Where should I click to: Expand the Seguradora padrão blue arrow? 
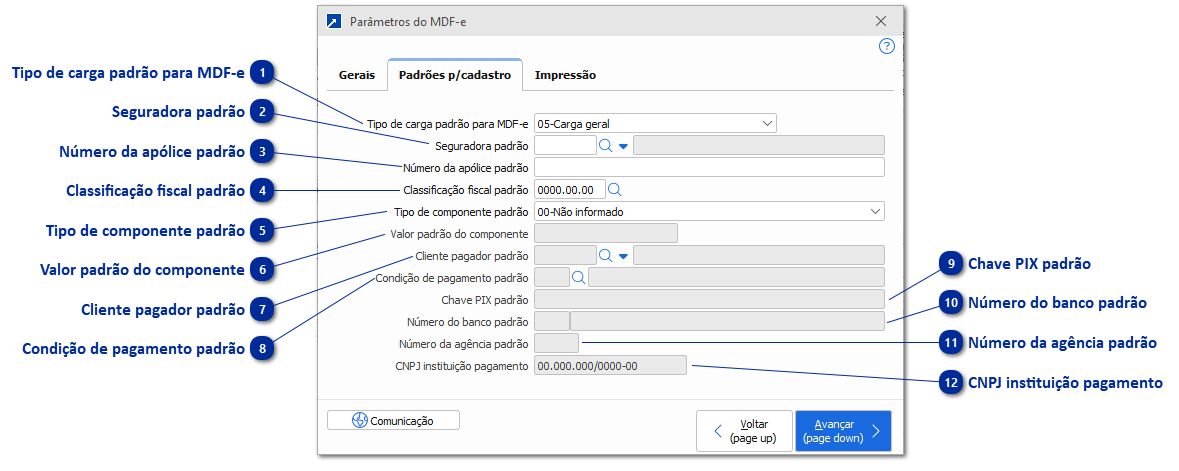[x=623, y=146]
